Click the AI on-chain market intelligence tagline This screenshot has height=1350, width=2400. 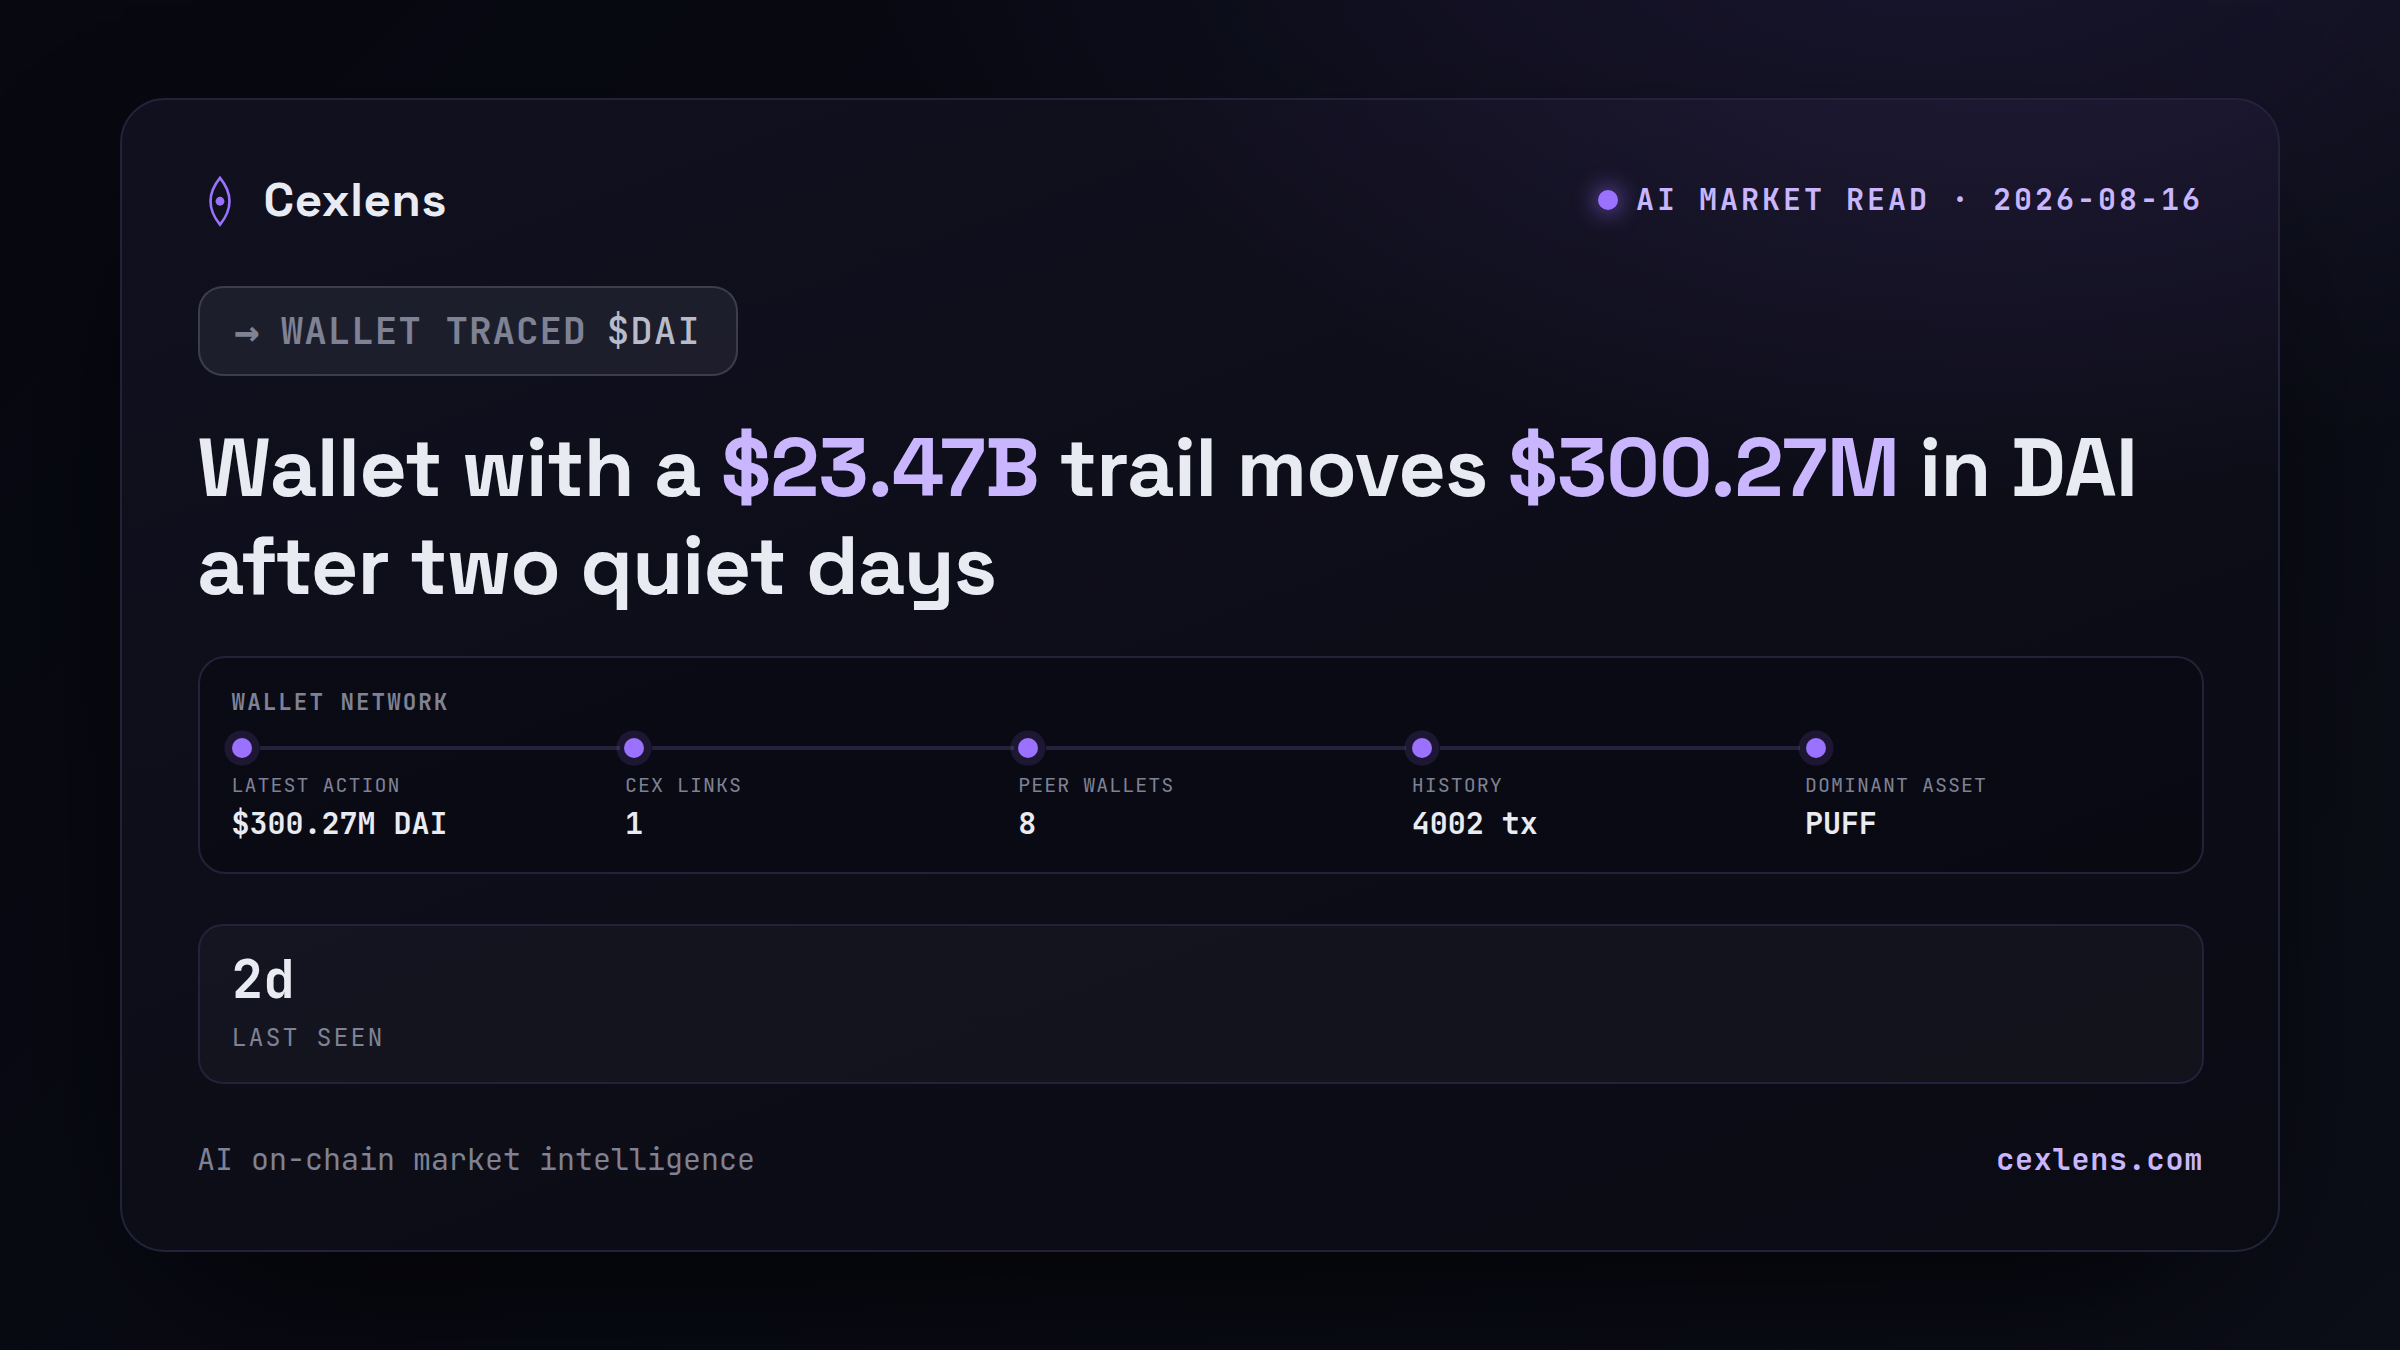coord(476,1160)
